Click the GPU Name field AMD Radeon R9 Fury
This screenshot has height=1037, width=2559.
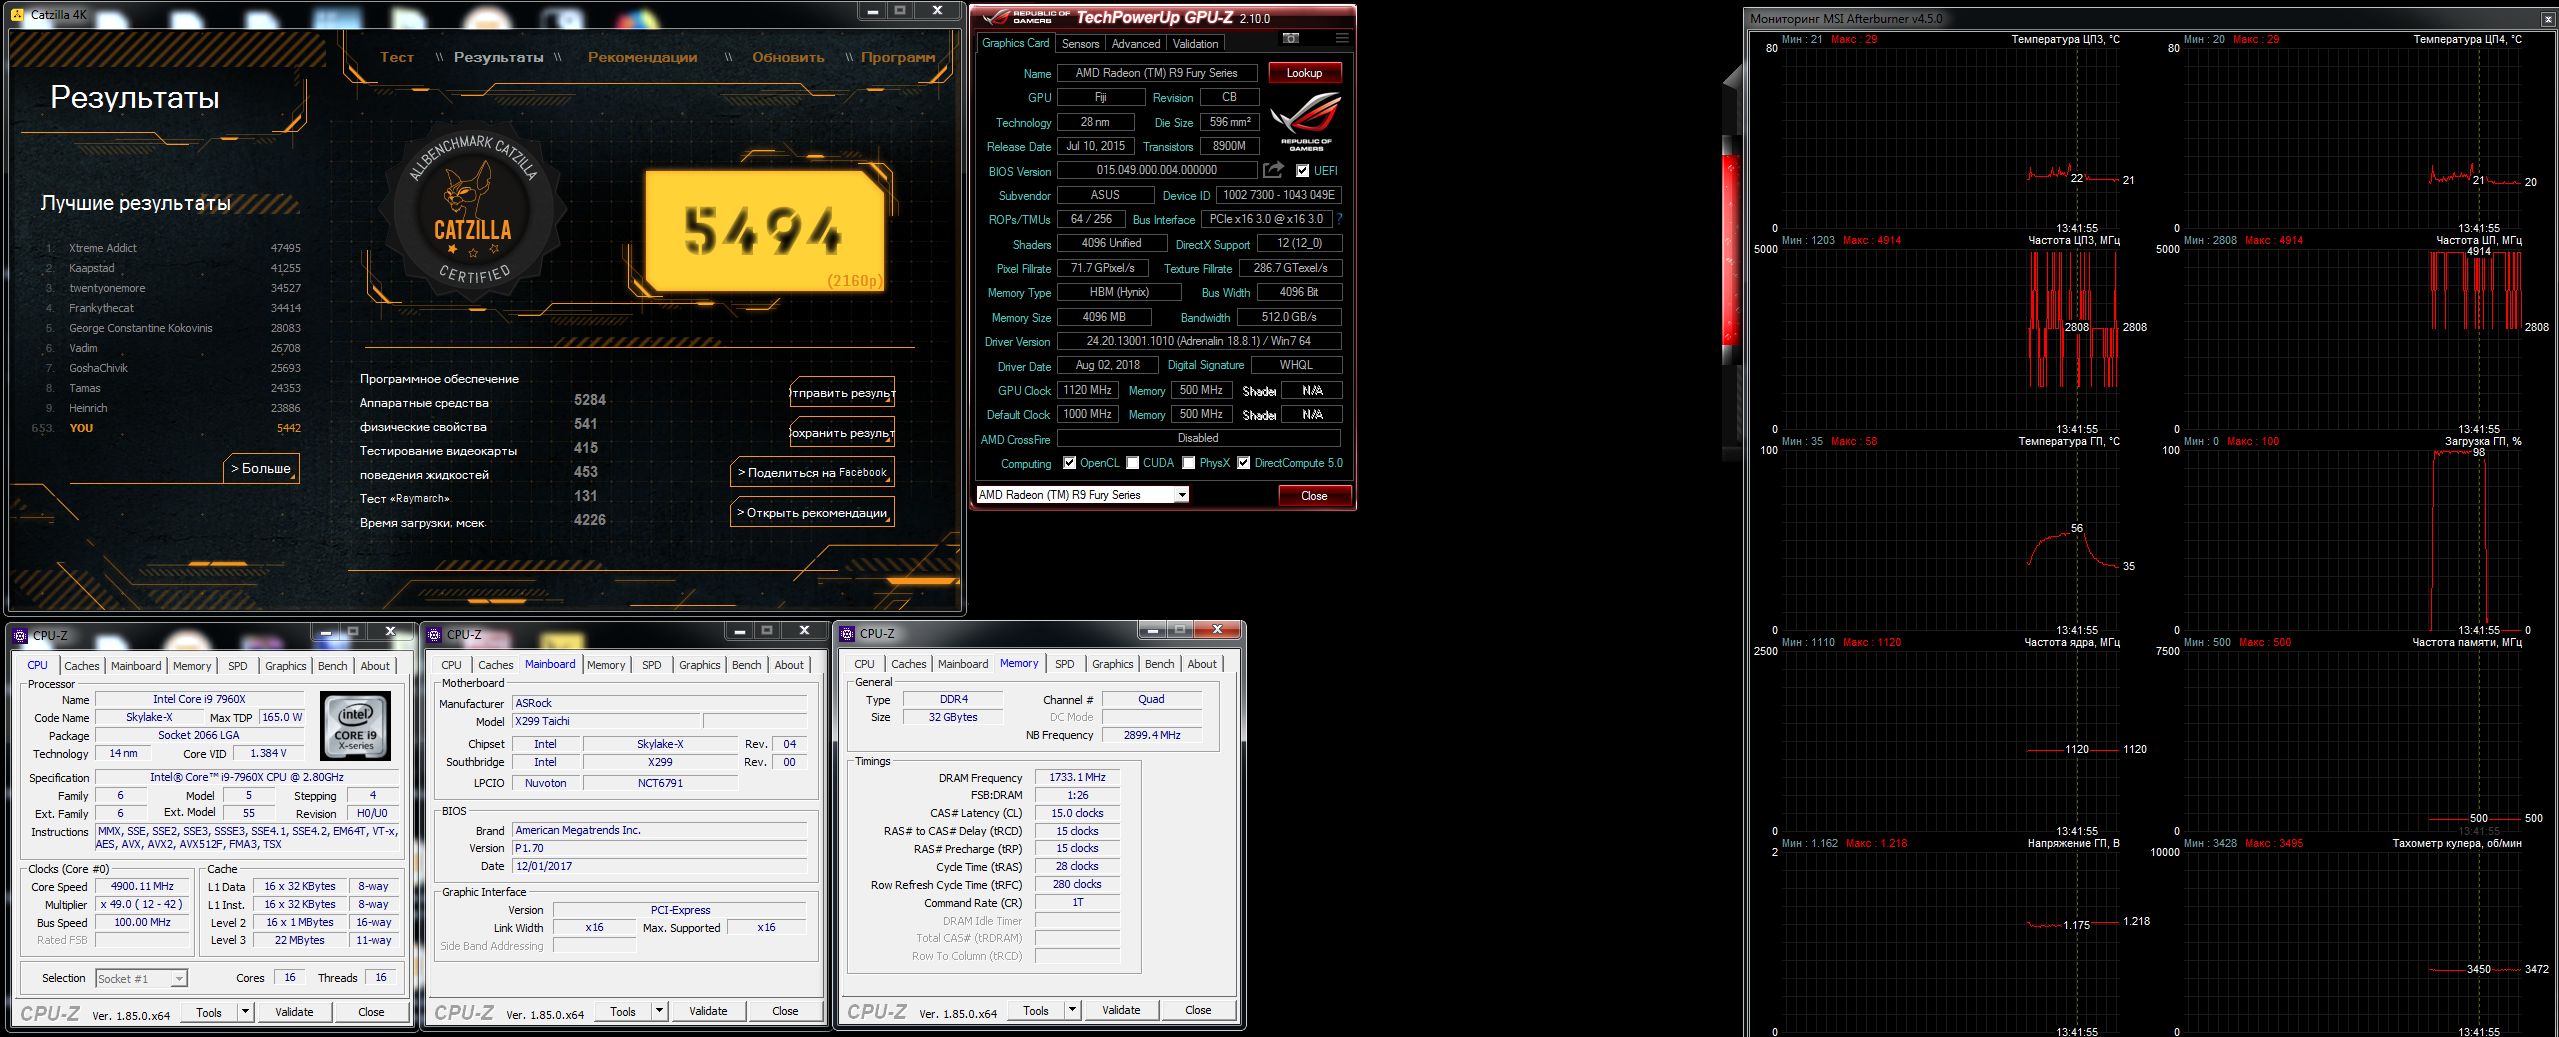tap(1156, 73)
